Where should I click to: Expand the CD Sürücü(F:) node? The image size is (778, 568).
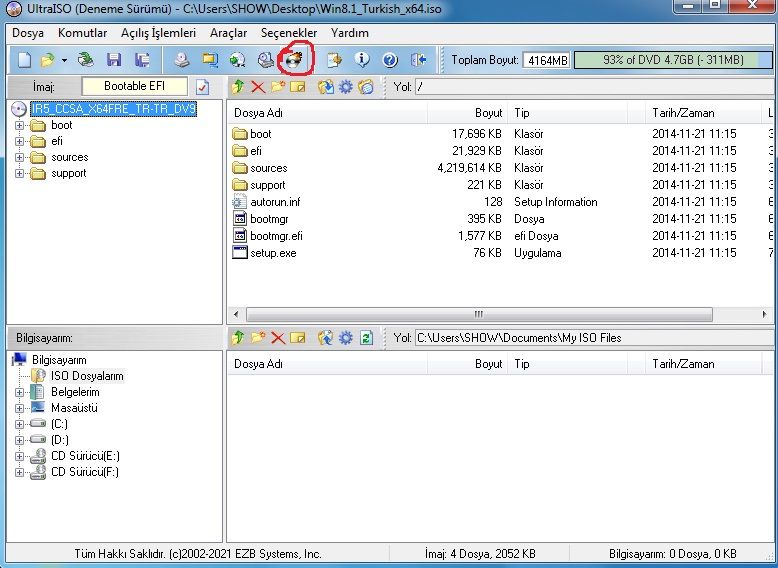[x=19, y=472]
